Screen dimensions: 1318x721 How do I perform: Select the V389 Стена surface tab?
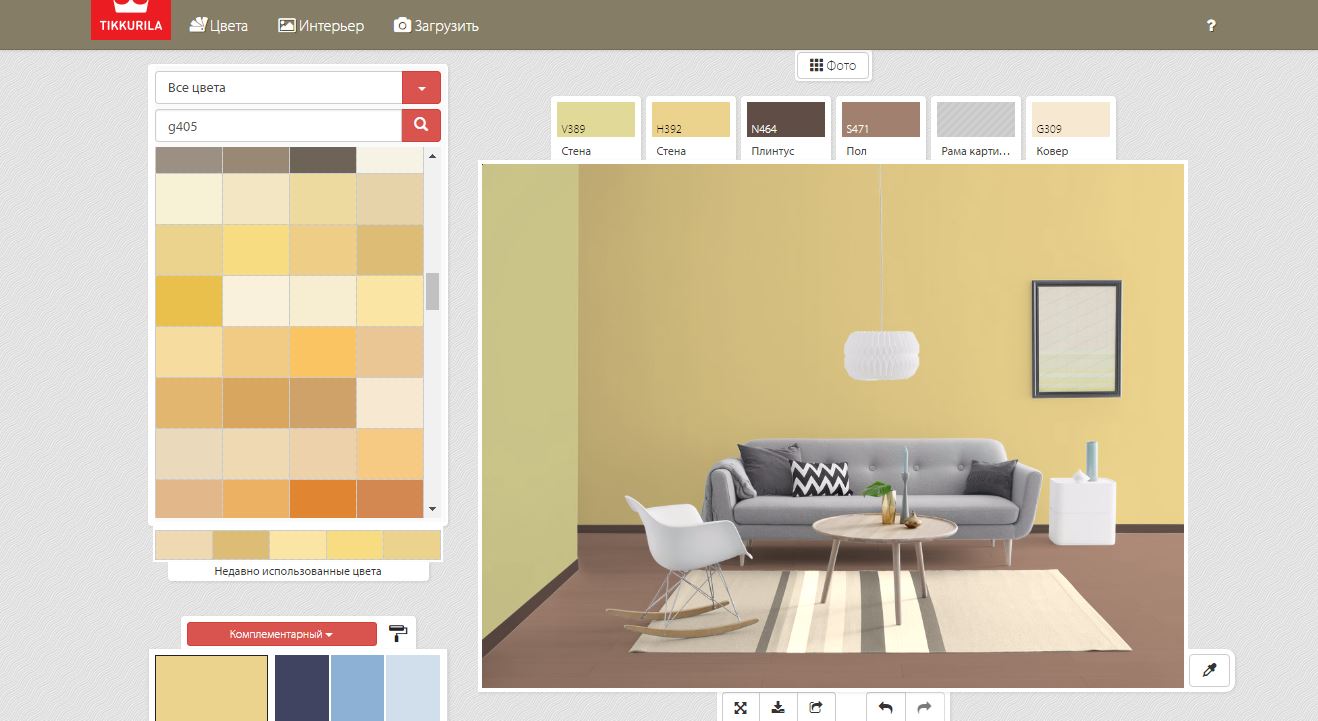pos(596,129)
